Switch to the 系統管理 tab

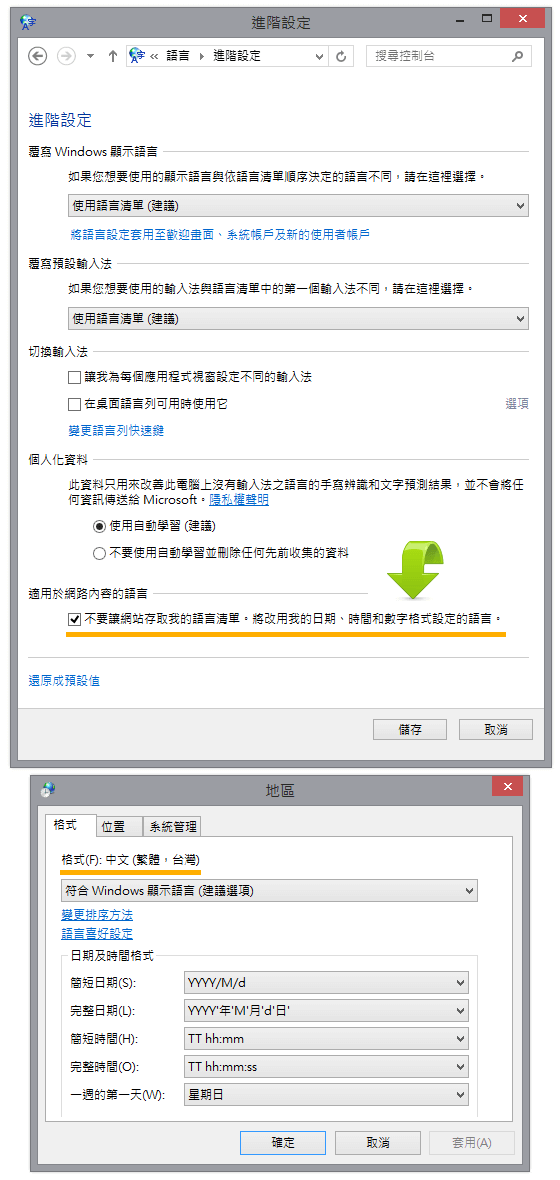point(172,826)
